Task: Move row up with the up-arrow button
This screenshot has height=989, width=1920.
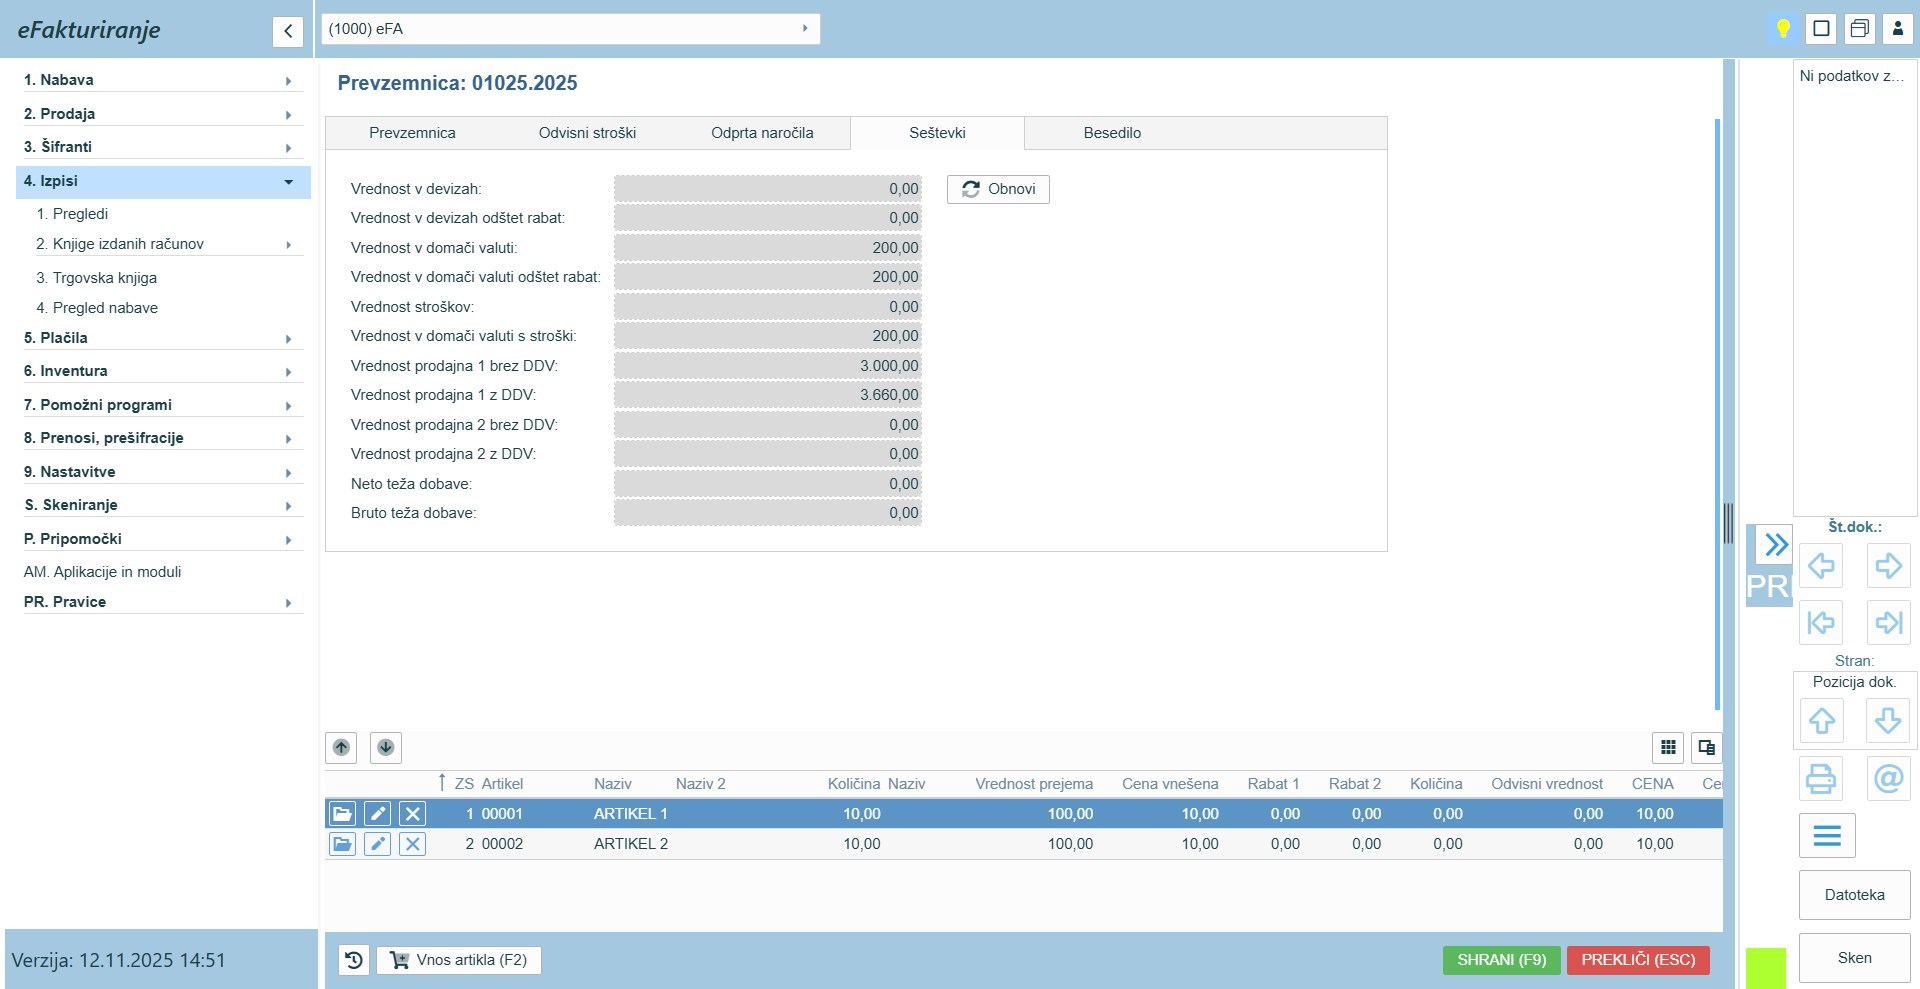Action: coord(341,747)
